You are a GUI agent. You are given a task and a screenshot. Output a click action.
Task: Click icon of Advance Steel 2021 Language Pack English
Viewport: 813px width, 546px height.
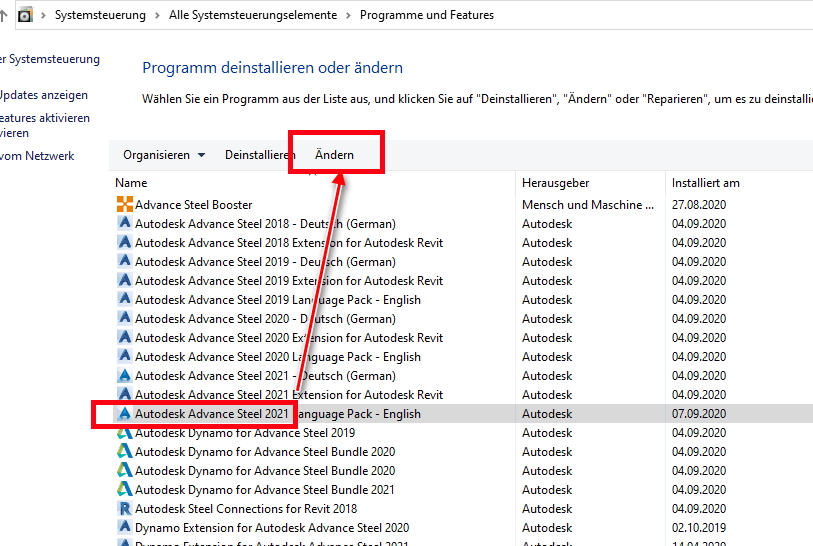click(x=124, y=413)
